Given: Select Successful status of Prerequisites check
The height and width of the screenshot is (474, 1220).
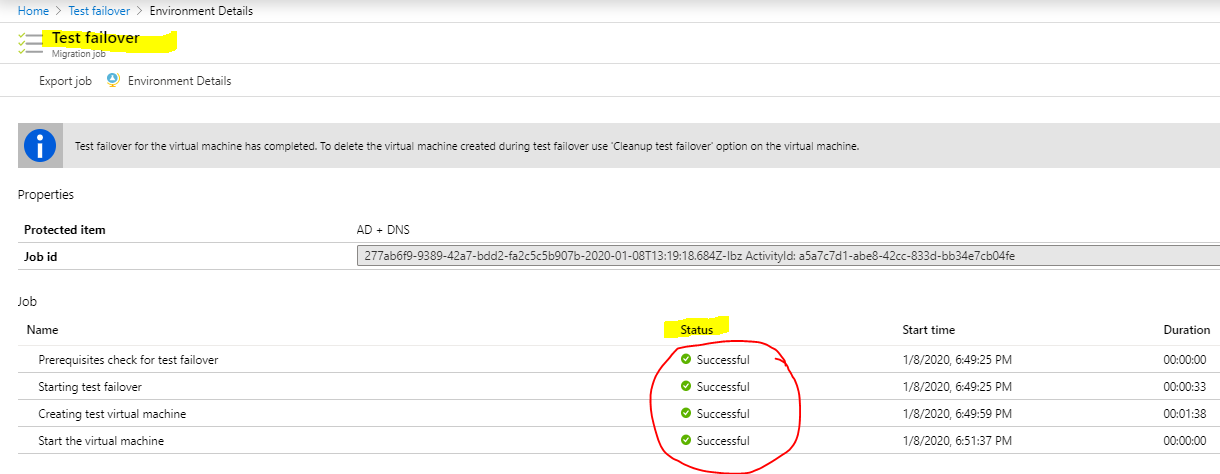Looking at the screenshot, I should point(723,360).
